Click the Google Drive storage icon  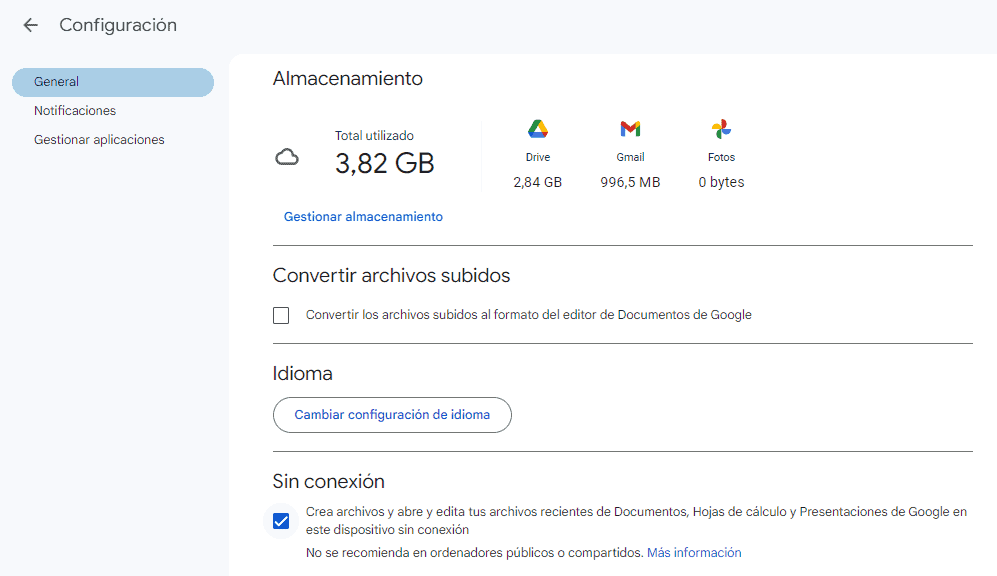[538, 129]
